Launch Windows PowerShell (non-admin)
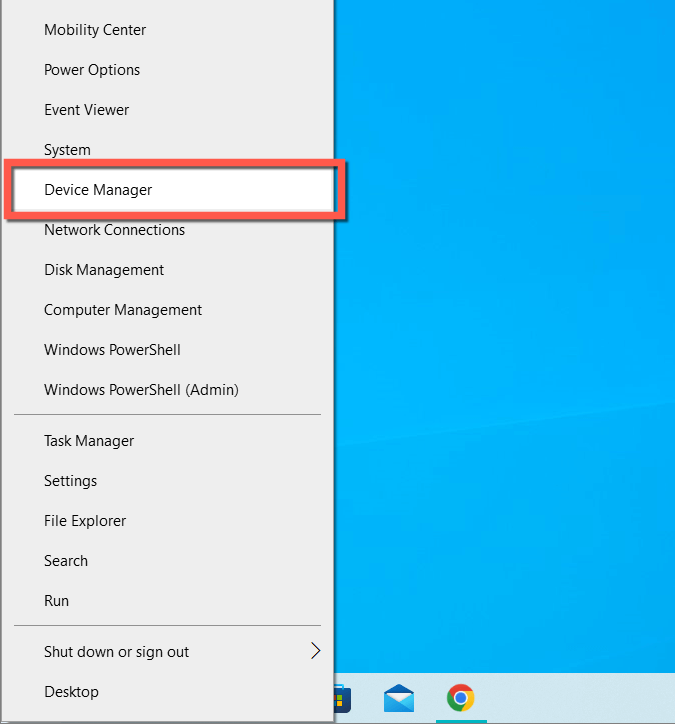The width and height of the screenshot is (675, 724). click(168, 350)
